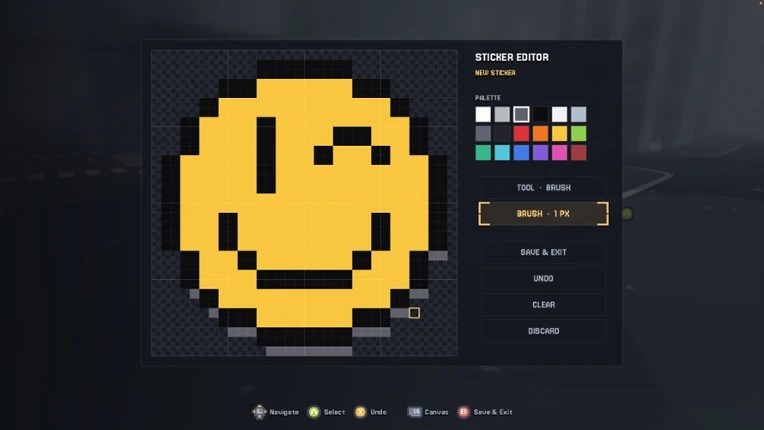The width and height of the screenshot is (764, 430).
Task: Choose the pink palette swatch
Action: click(559, 152)
